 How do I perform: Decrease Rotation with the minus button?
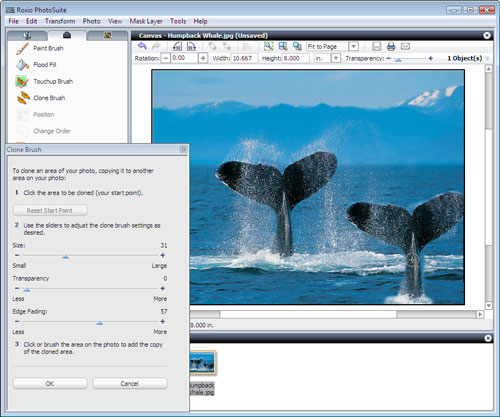tap(166, 58)
